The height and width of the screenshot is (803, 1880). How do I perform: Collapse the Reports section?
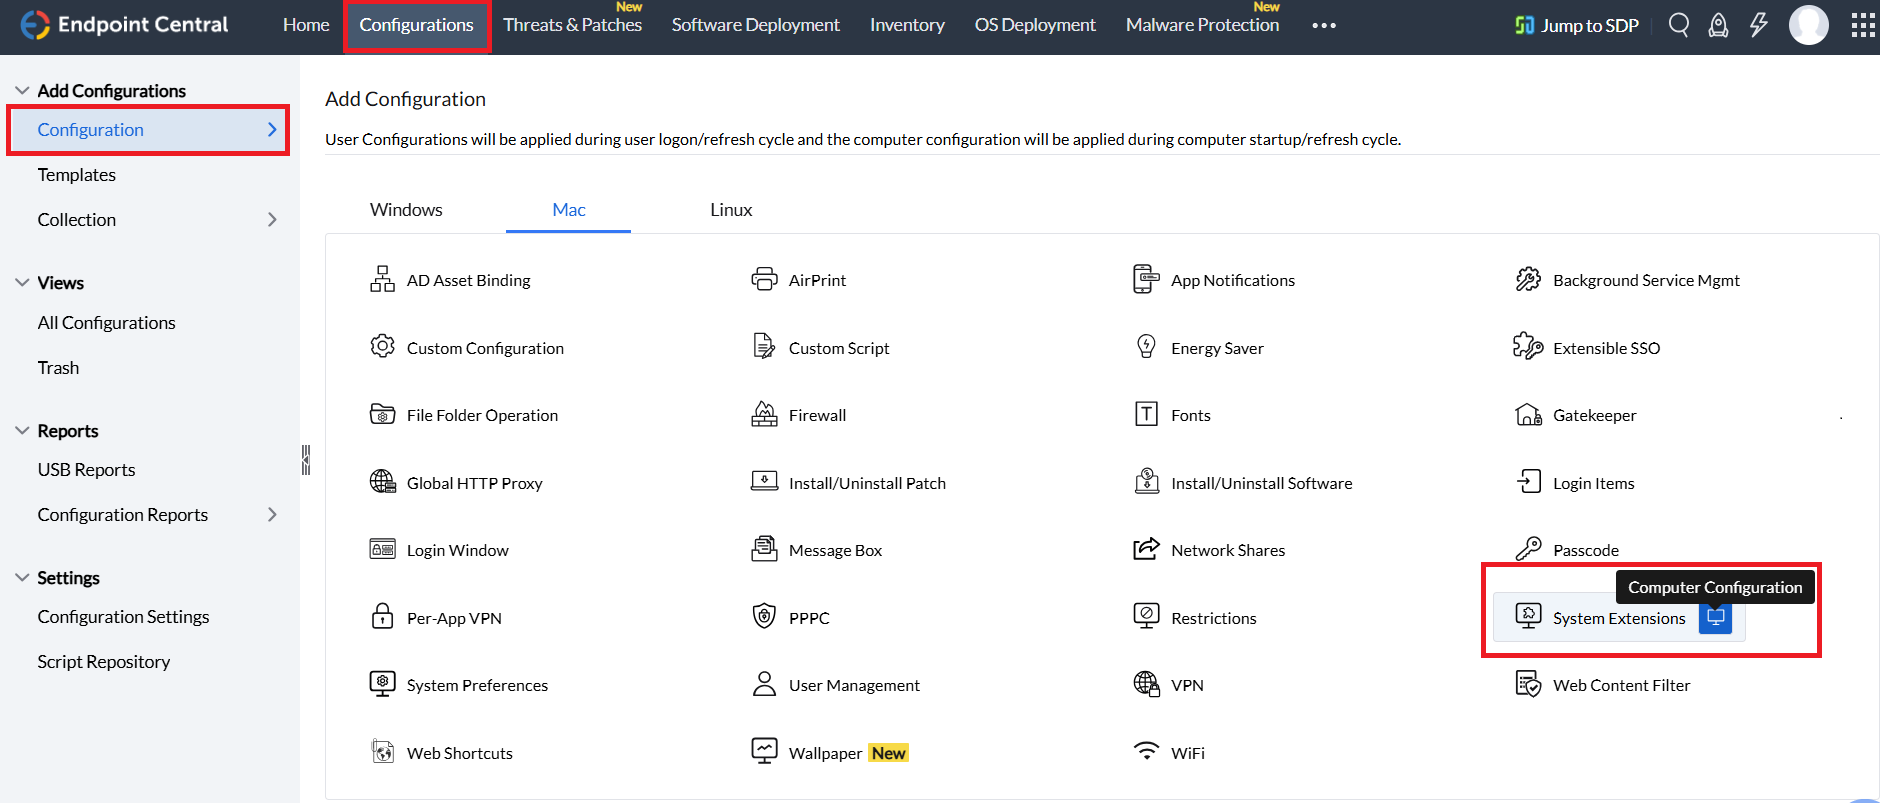pos(22,430)
